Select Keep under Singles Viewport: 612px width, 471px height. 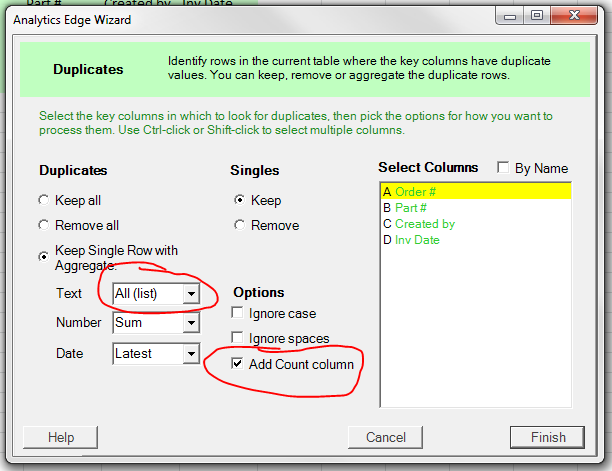tap(239, 201)
